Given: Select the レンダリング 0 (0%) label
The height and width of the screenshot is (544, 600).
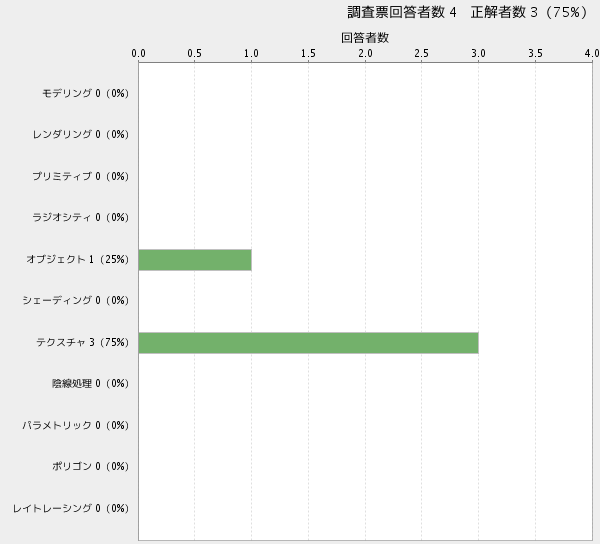Looking at the screenshot, I should 81,134.
